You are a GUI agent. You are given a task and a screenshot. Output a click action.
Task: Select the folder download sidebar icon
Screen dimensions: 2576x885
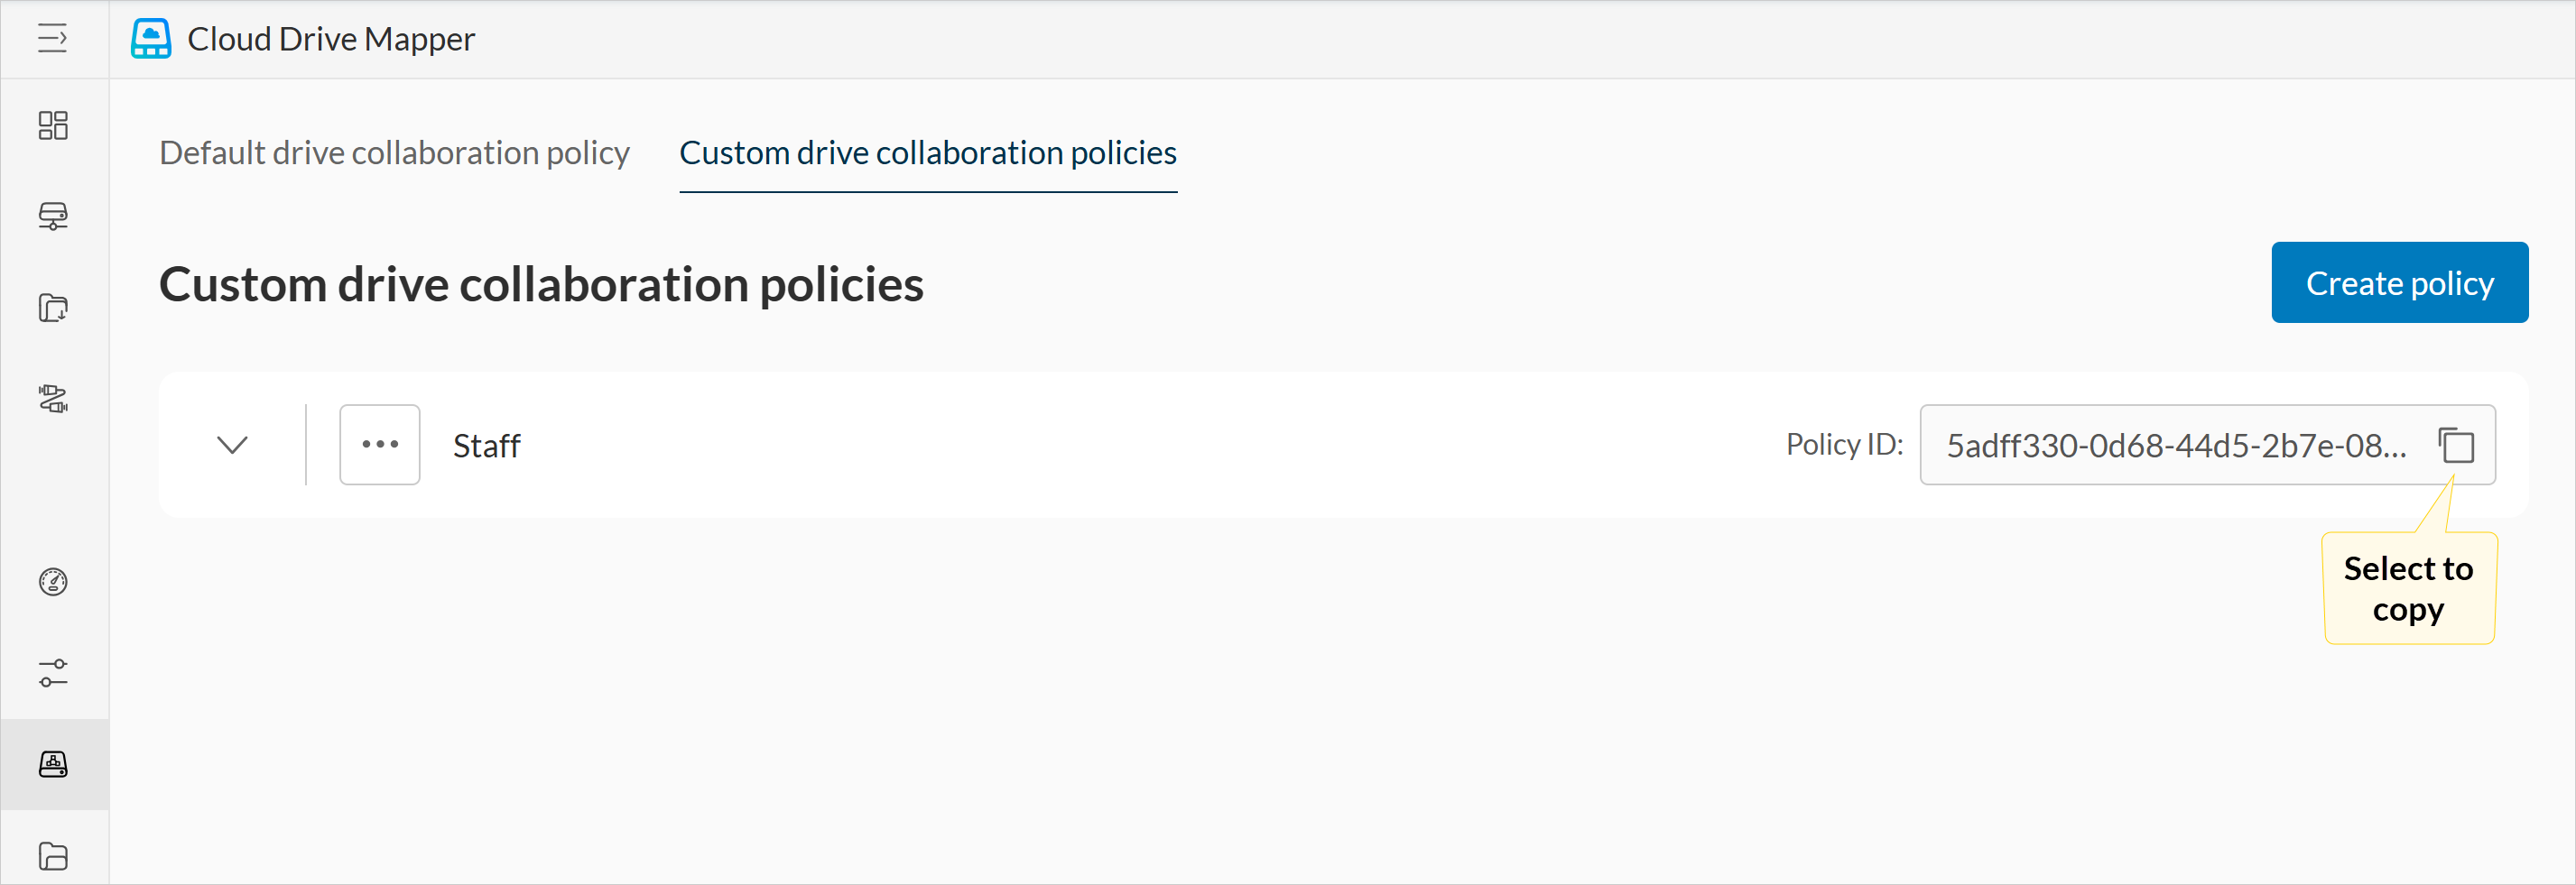53,308
